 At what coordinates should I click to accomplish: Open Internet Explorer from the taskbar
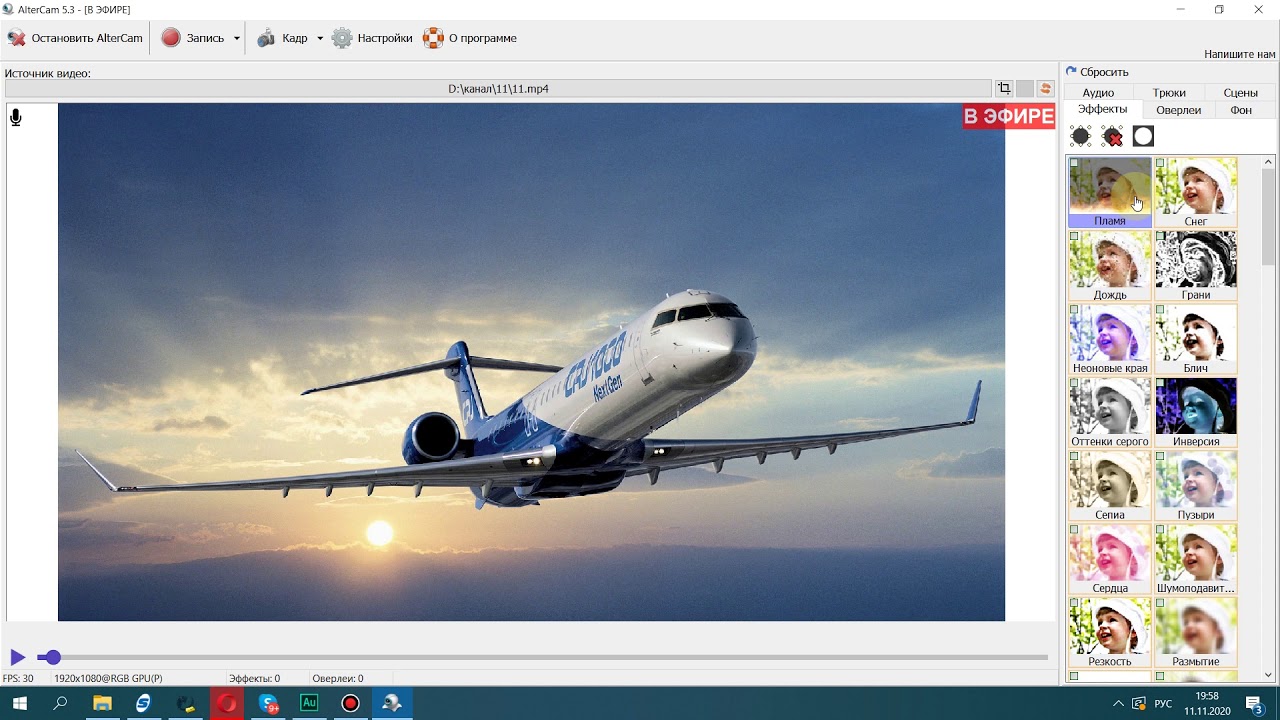[144, 703]
